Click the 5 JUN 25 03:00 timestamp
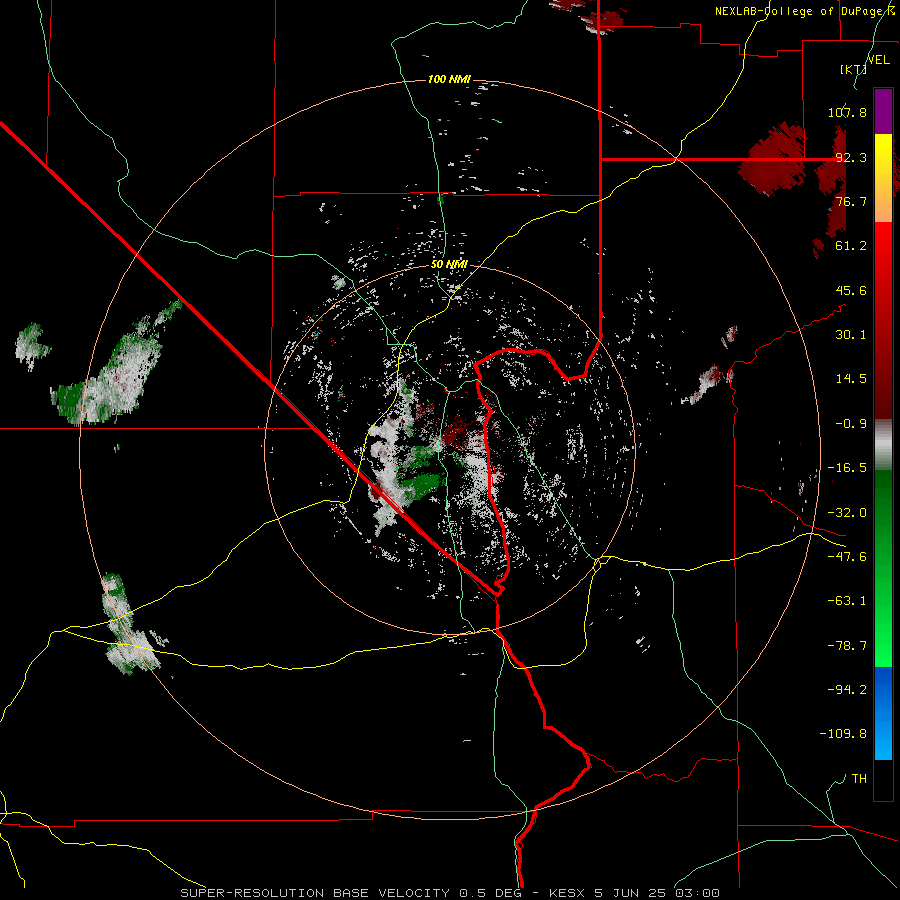Image resolution: width=900 pixels, height=900 pixels. 657,893
